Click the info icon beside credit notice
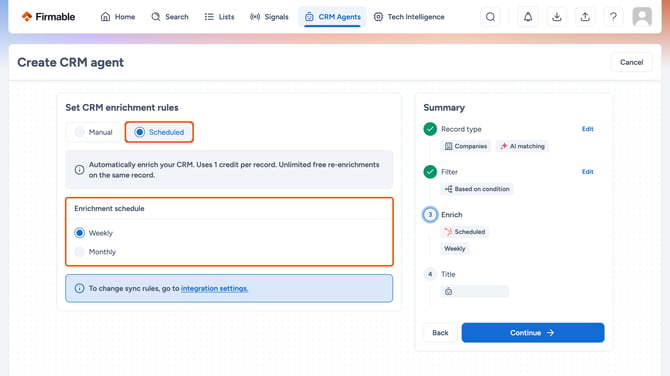This screenshot has height=376, width=670. tap(79, 170)
